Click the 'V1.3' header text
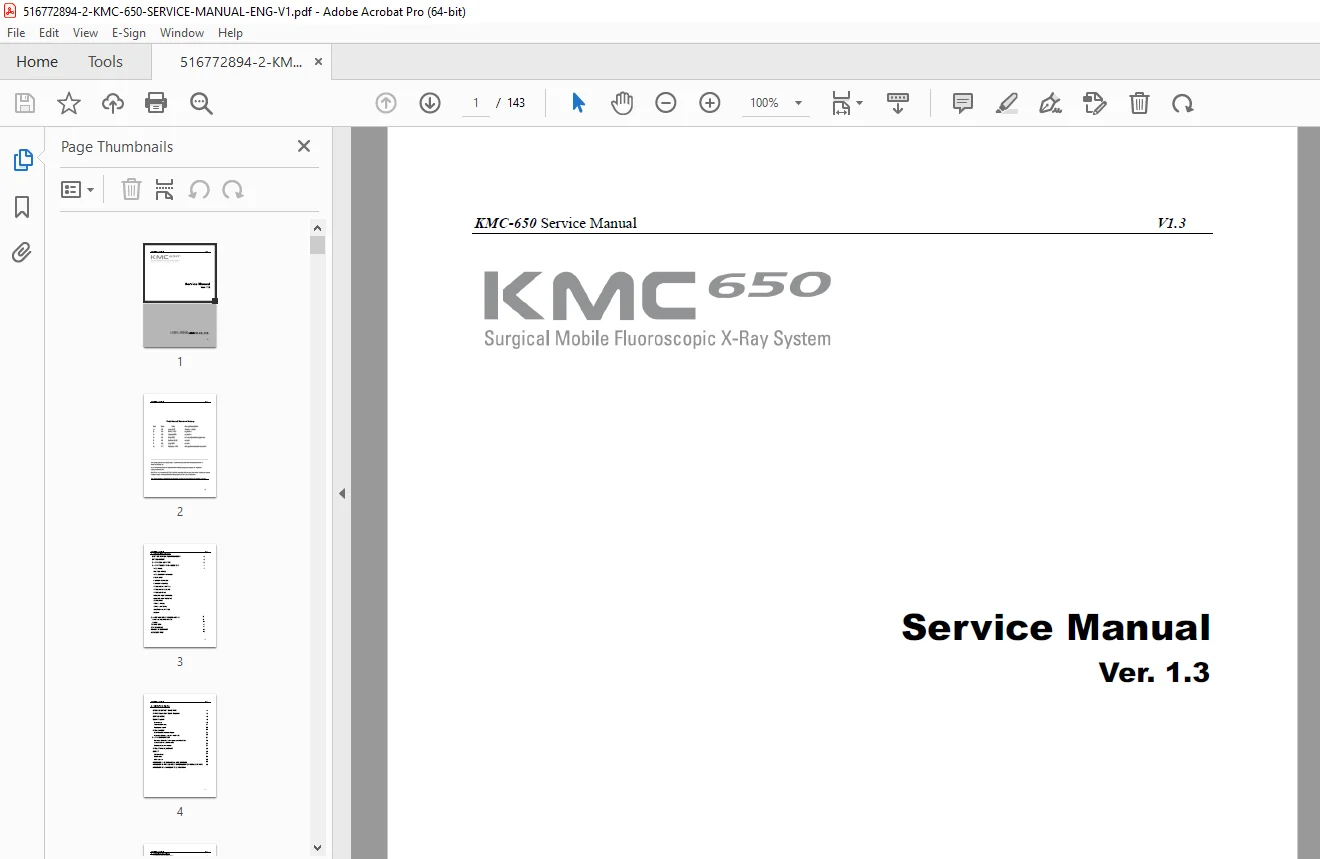The image size is (1320, 859). [1171, 223]
